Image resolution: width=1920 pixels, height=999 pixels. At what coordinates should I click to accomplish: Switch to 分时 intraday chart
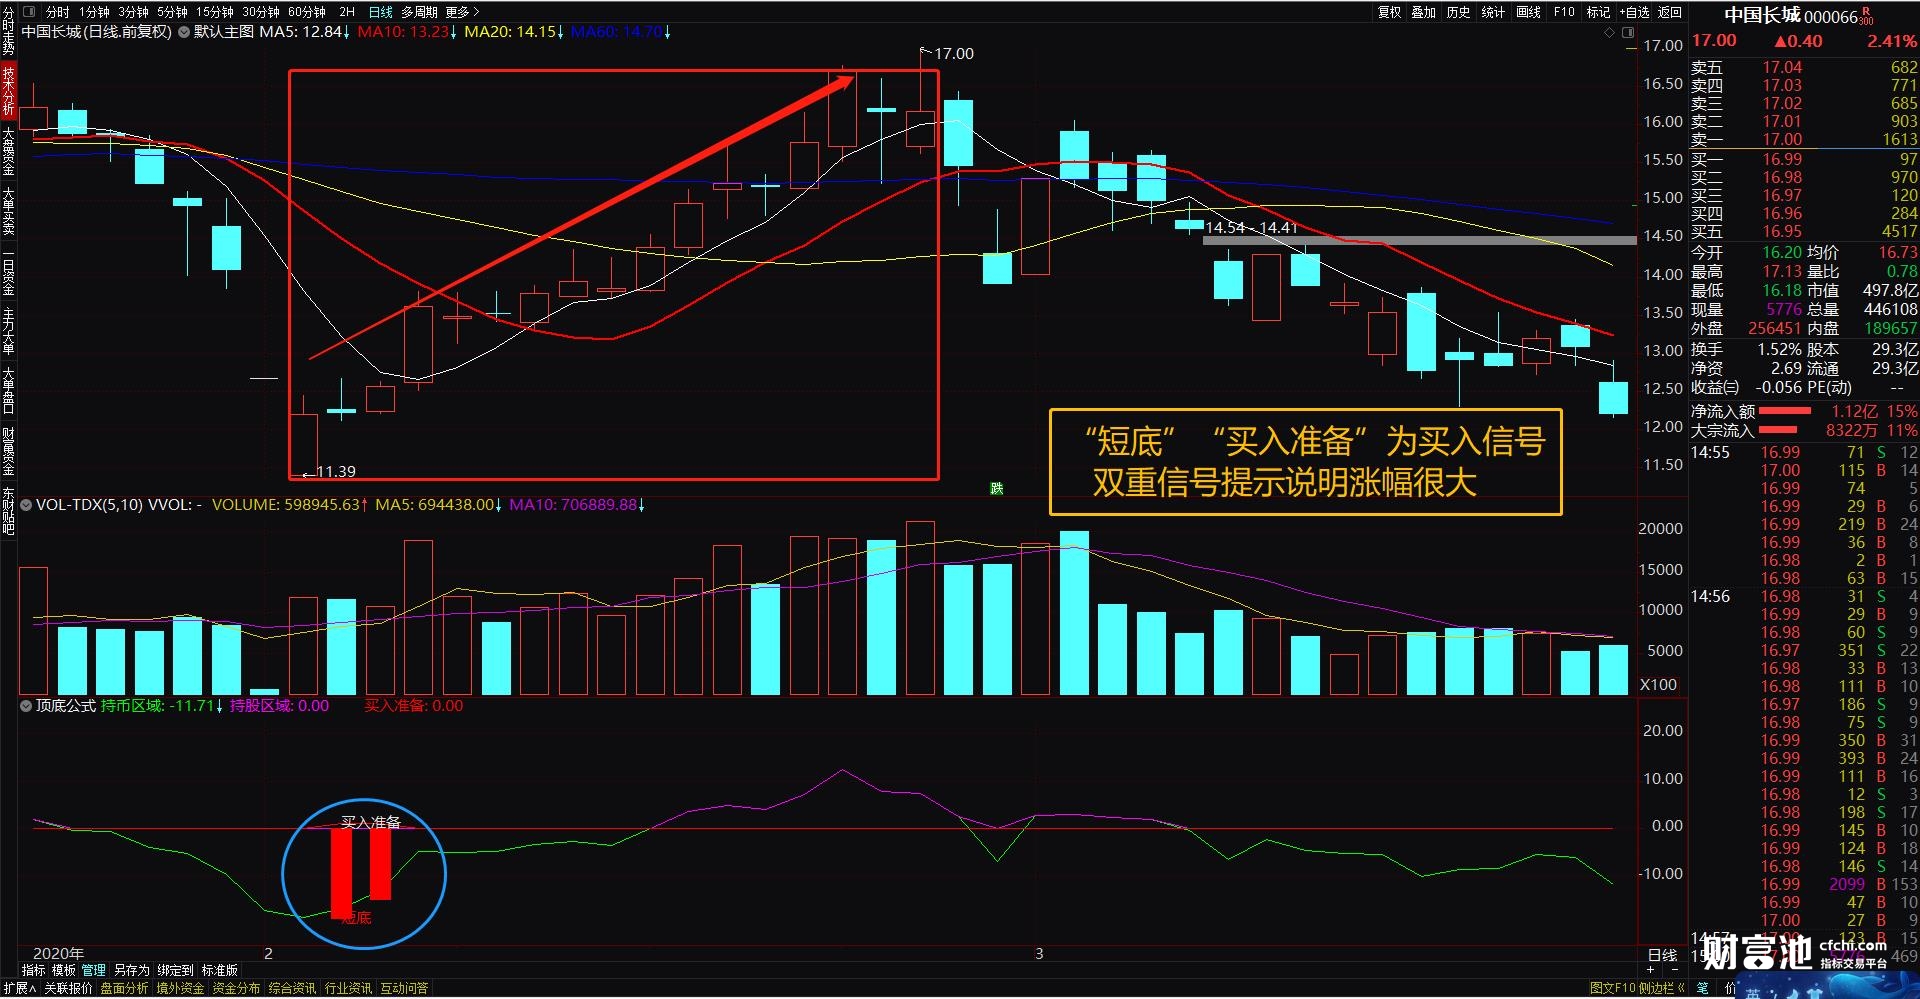click(57, 12)
